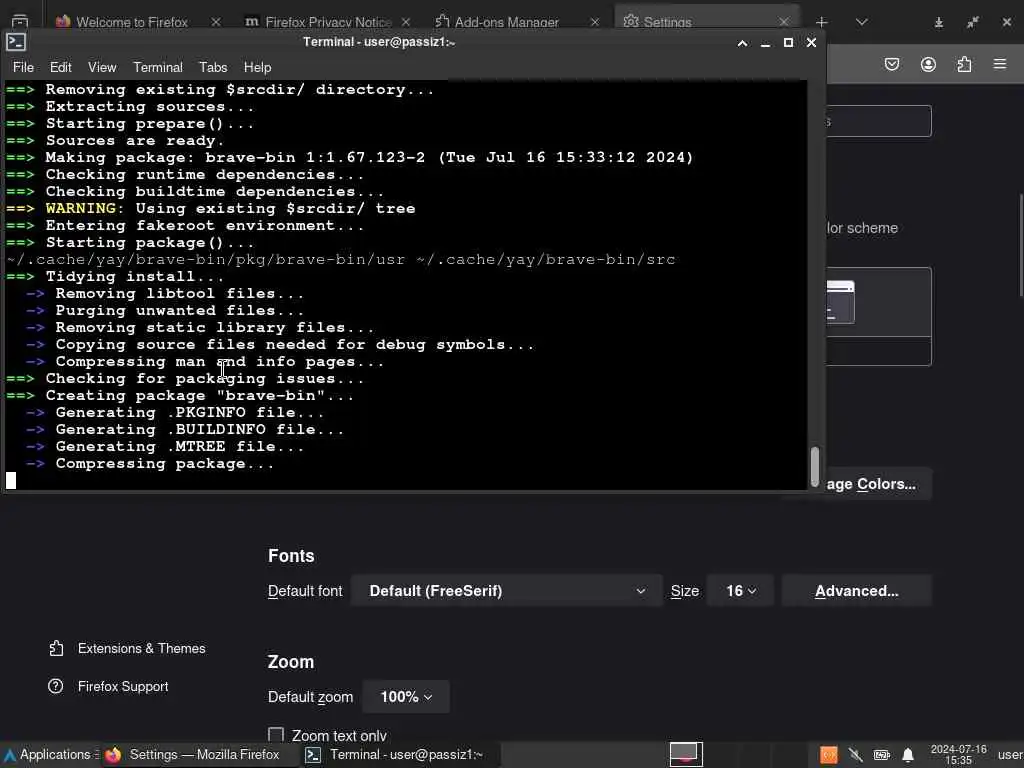1024x768 pixels.
Task: Open the Firefox account icon
Action: tap(928, 64)
